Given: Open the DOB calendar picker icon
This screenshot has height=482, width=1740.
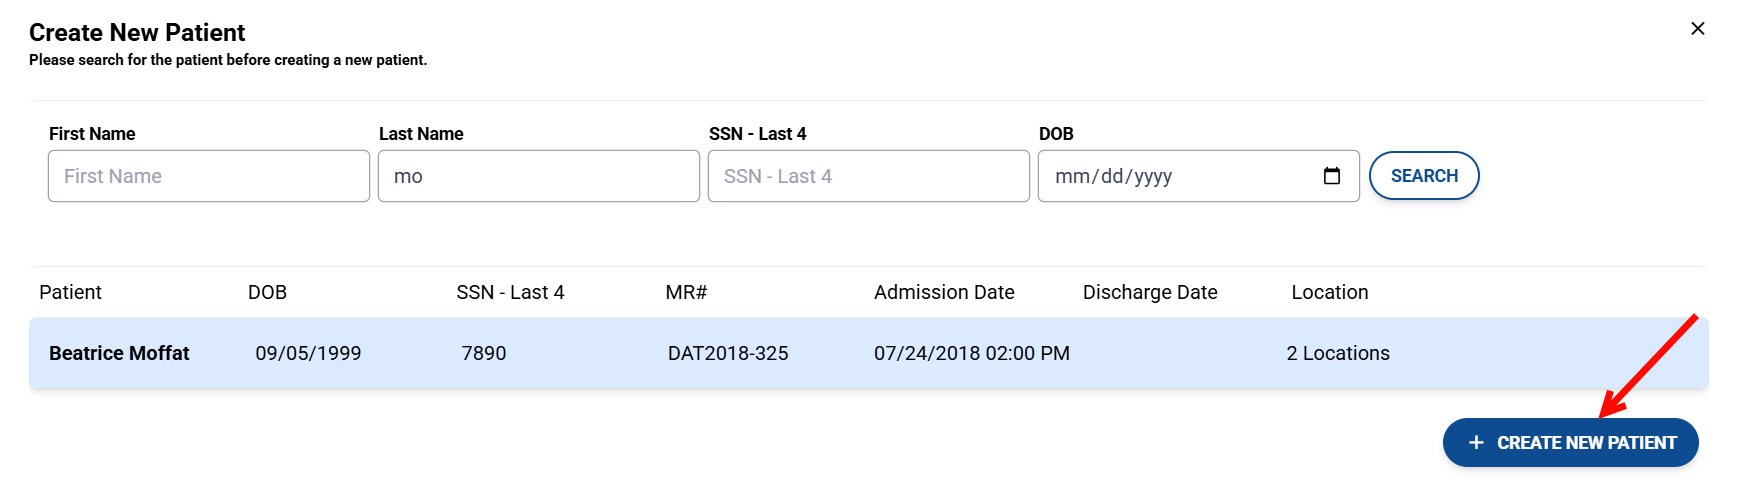Looking at the screenshot, I should click(1331, 176).
